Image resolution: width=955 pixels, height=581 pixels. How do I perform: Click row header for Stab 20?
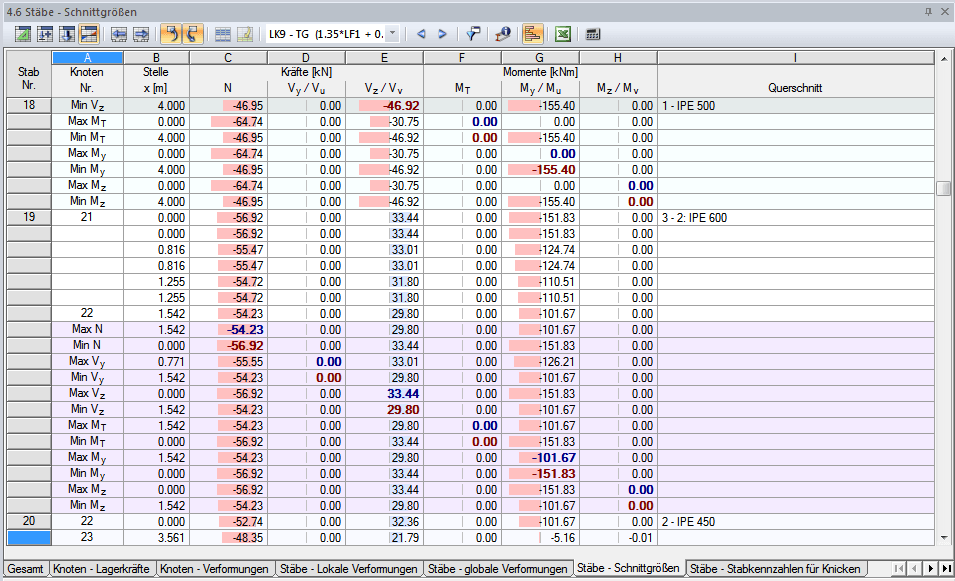(29, 521)
